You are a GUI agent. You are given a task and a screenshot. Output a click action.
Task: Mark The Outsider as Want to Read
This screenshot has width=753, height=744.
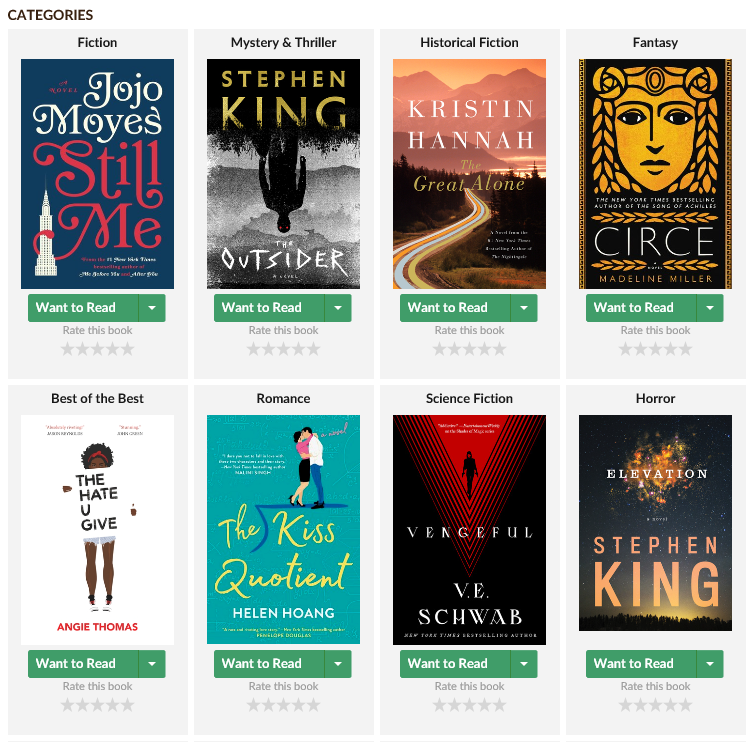tap(269, 308)
